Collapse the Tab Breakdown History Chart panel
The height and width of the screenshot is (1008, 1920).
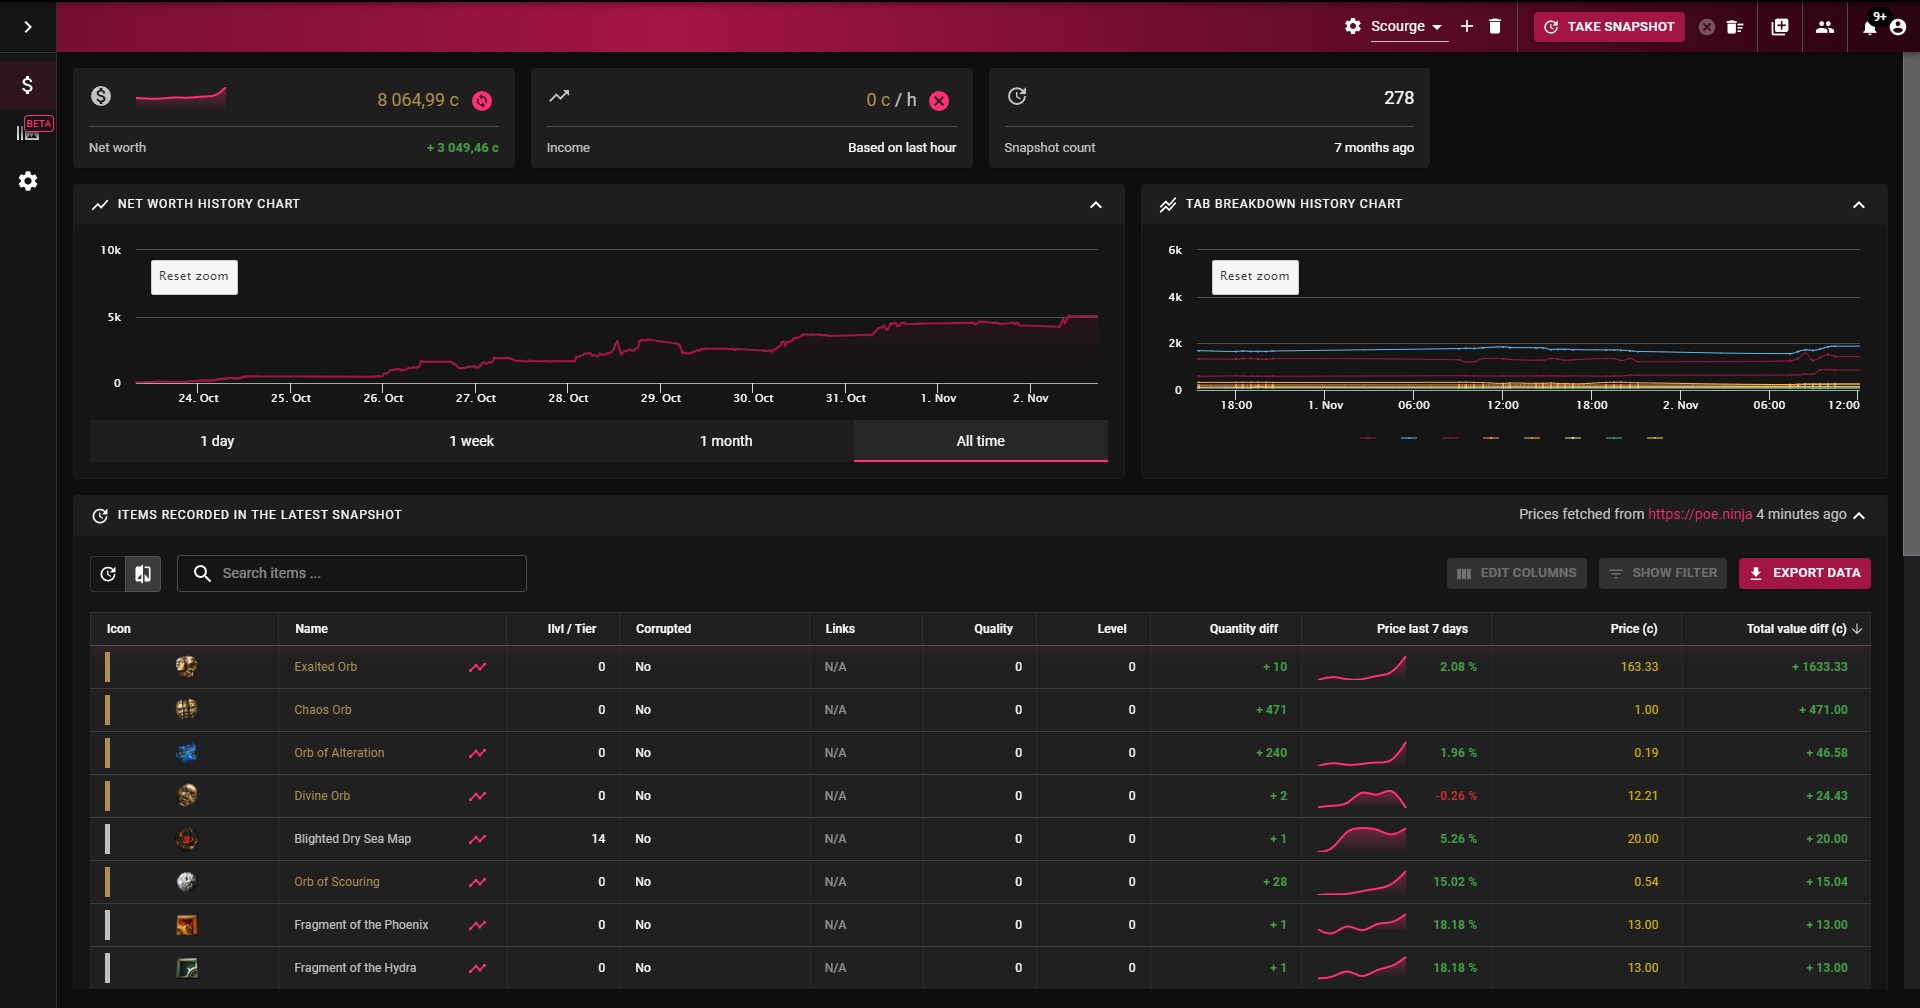click(x=1859, y=205)
